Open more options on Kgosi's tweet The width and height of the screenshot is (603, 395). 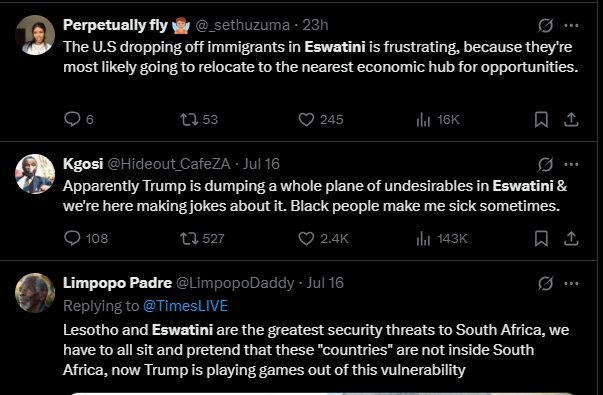571,165
